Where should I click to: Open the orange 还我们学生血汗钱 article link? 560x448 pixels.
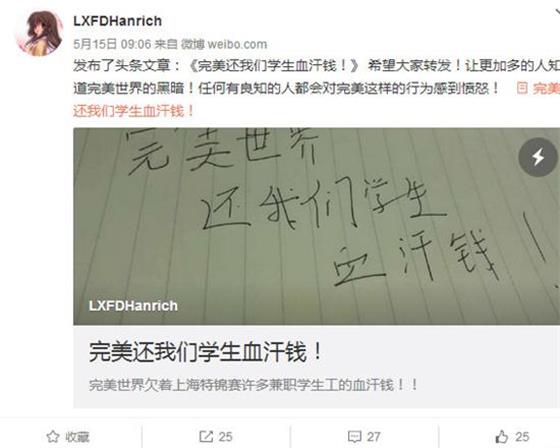134,111
